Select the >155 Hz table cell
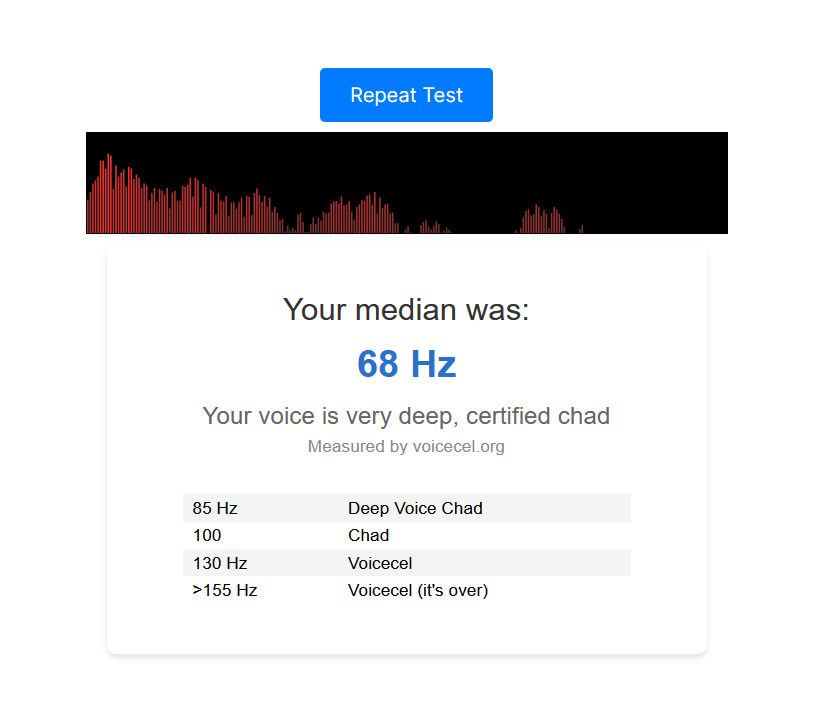This screenshot has height=724, width=837. pos(225,591)
